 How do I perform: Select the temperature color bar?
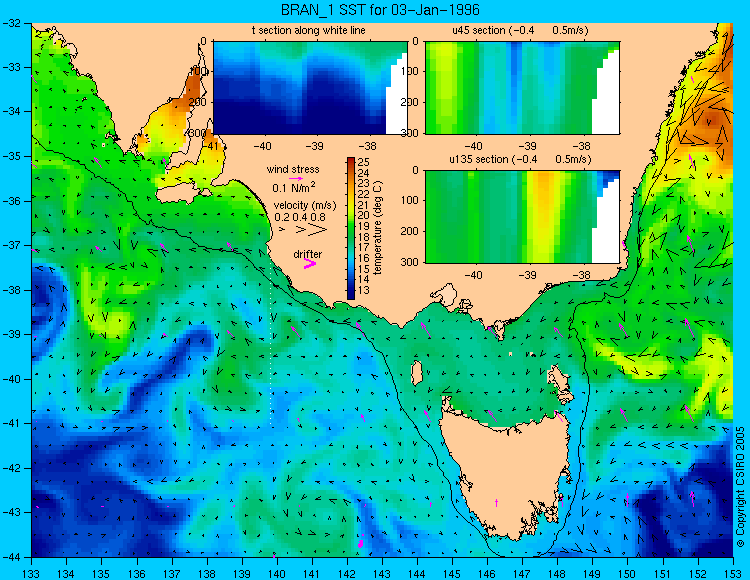pyautogui.click(x=351, y=229)
